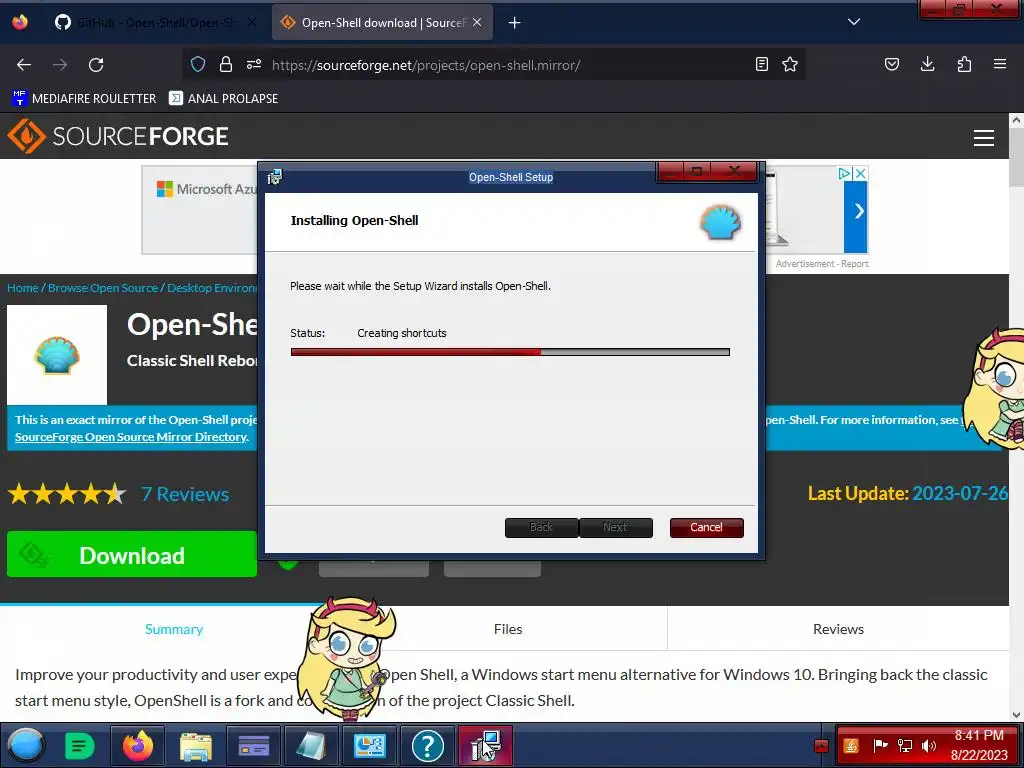Click the Open-Shell project logo thumbnail
Viewport: 1024px width, 768px height.
(57, 355)
